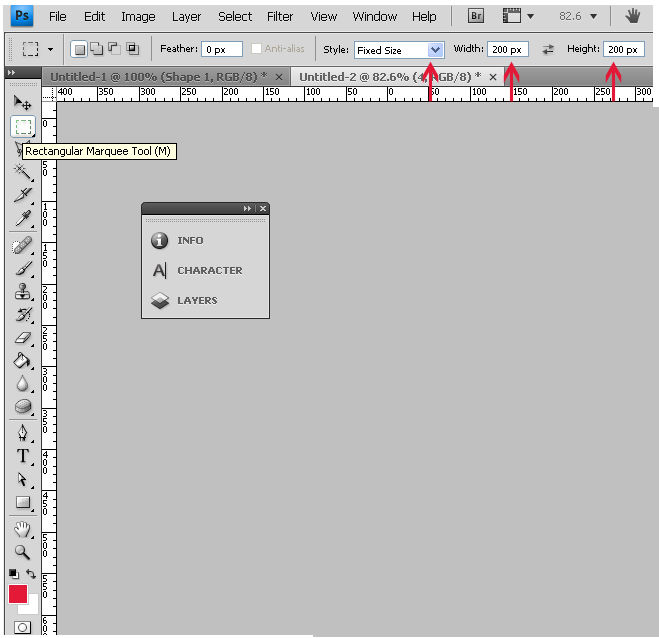Select the Rectangular Marquee tool in toolbox
This screenshot has height=638, width=659.
23,127
